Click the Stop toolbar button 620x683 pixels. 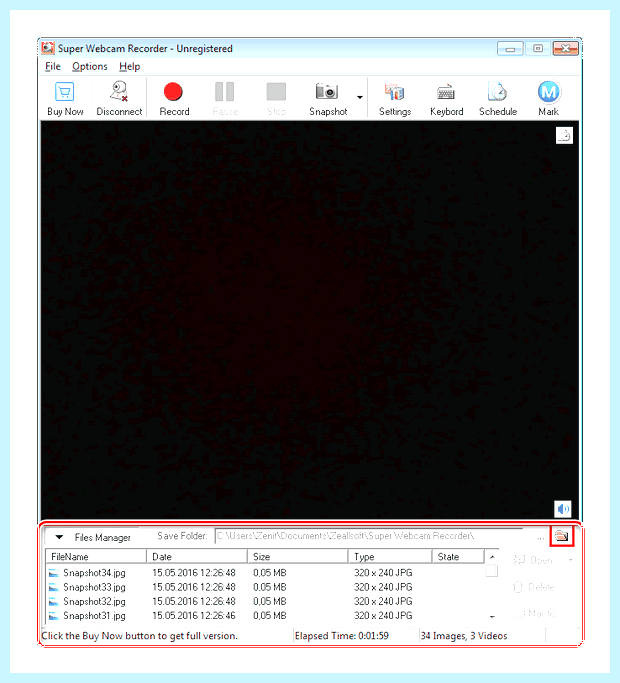(x=276, y=98)
